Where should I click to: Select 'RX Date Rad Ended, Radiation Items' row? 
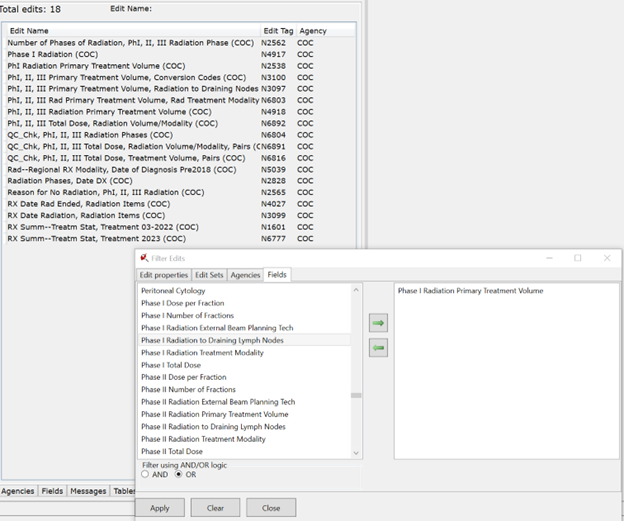(x=180, y=204)
